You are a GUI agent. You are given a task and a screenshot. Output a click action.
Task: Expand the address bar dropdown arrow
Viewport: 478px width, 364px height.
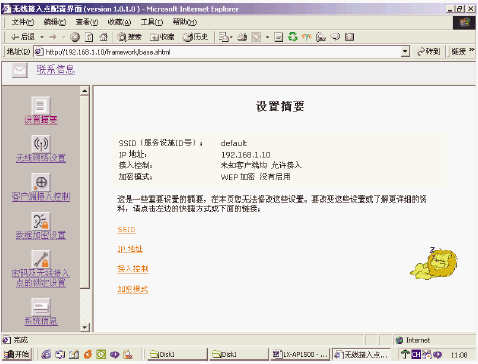click(x=405, y=52)
